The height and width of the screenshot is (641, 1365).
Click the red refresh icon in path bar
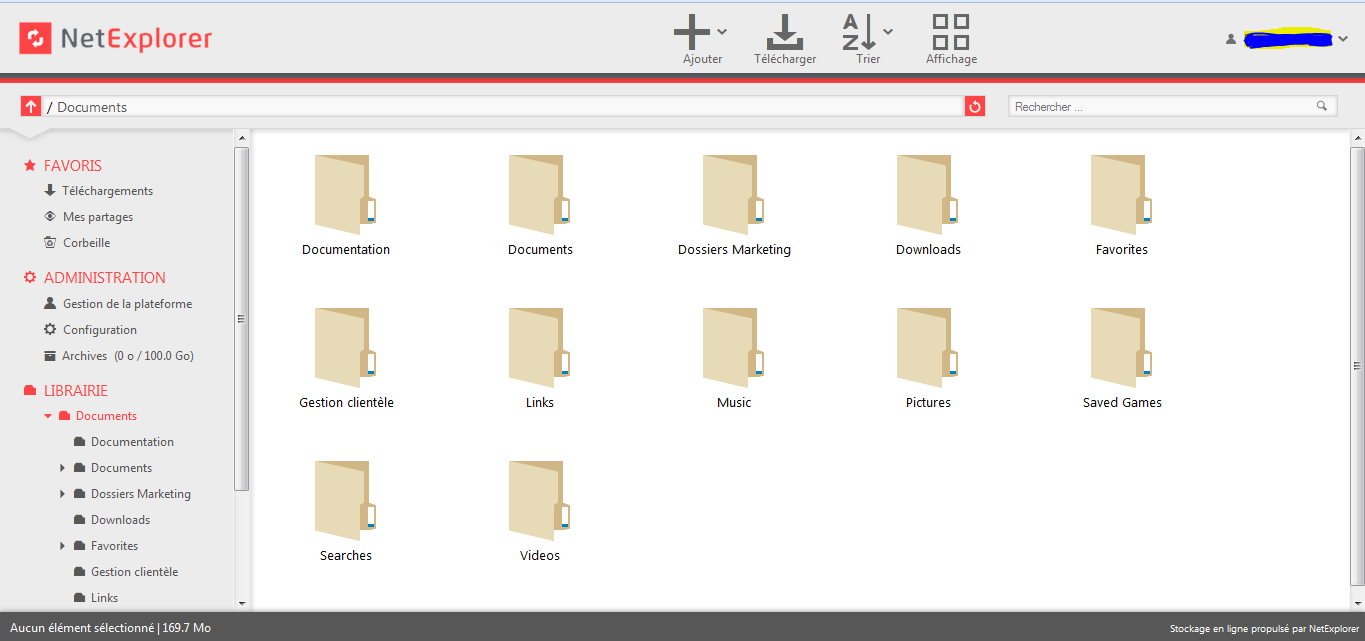(x=975, y=106)
